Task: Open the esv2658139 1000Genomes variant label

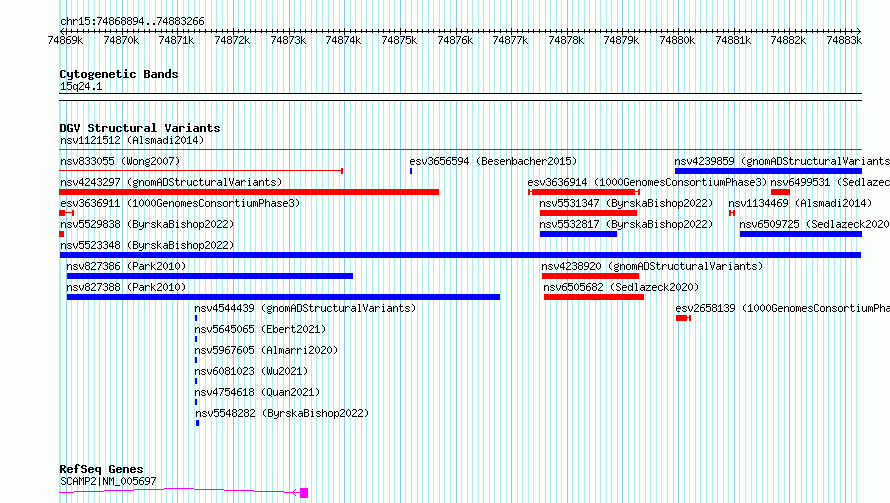Action: click(x=783, y=308)
